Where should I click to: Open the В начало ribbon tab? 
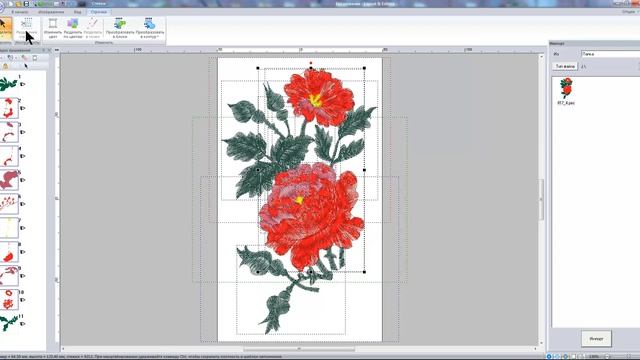click(x=20, y=12)
